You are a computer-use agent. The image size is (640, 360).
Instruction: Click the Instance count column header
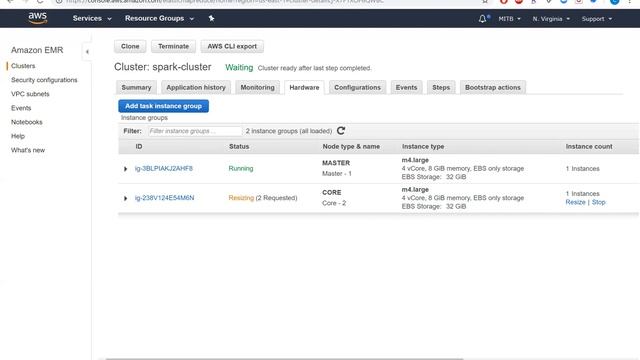tap(589, 147)
